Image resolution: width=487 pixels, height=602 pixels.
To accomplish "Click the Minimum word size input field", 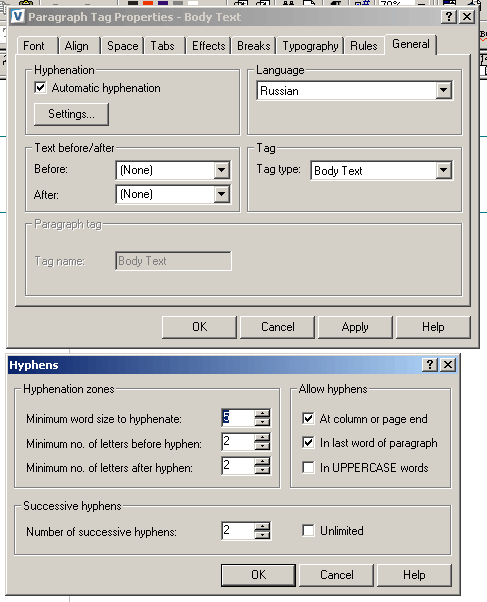I will tap(238, 418).
